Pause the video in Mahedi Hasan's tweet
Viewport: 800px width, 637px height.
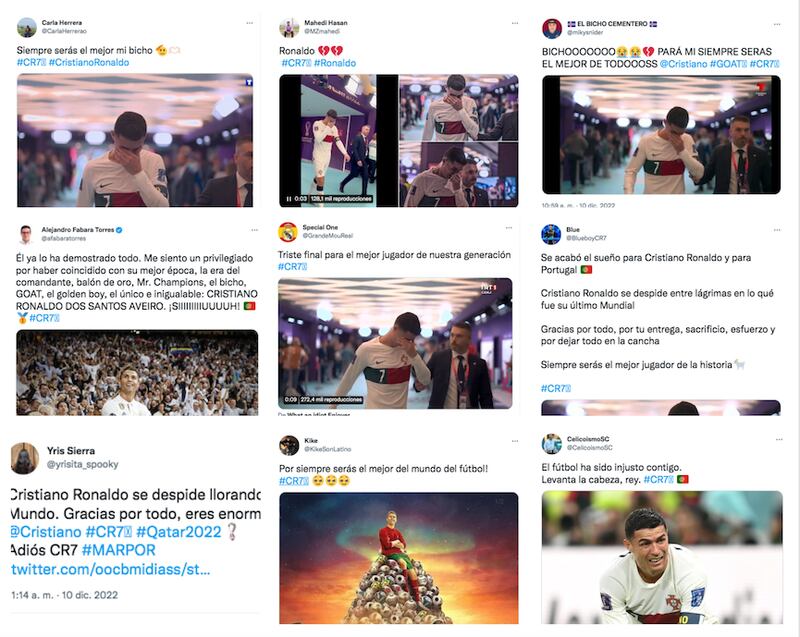pos(289,199)
